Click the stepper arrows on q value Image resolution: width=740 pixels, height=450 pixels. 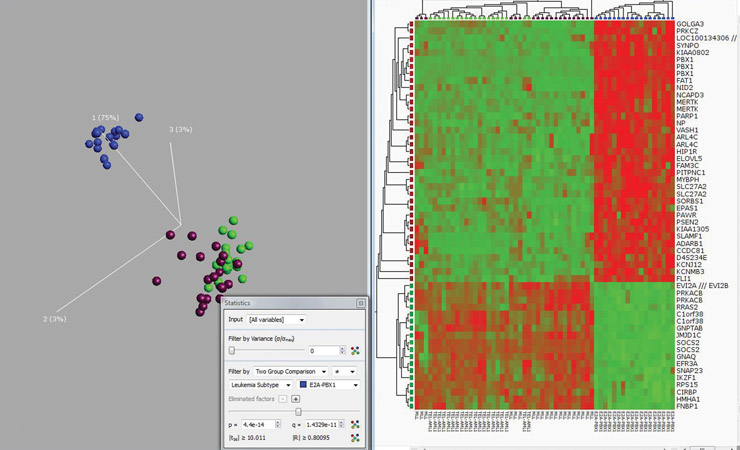pyautogui.click(x=343, y=425)
